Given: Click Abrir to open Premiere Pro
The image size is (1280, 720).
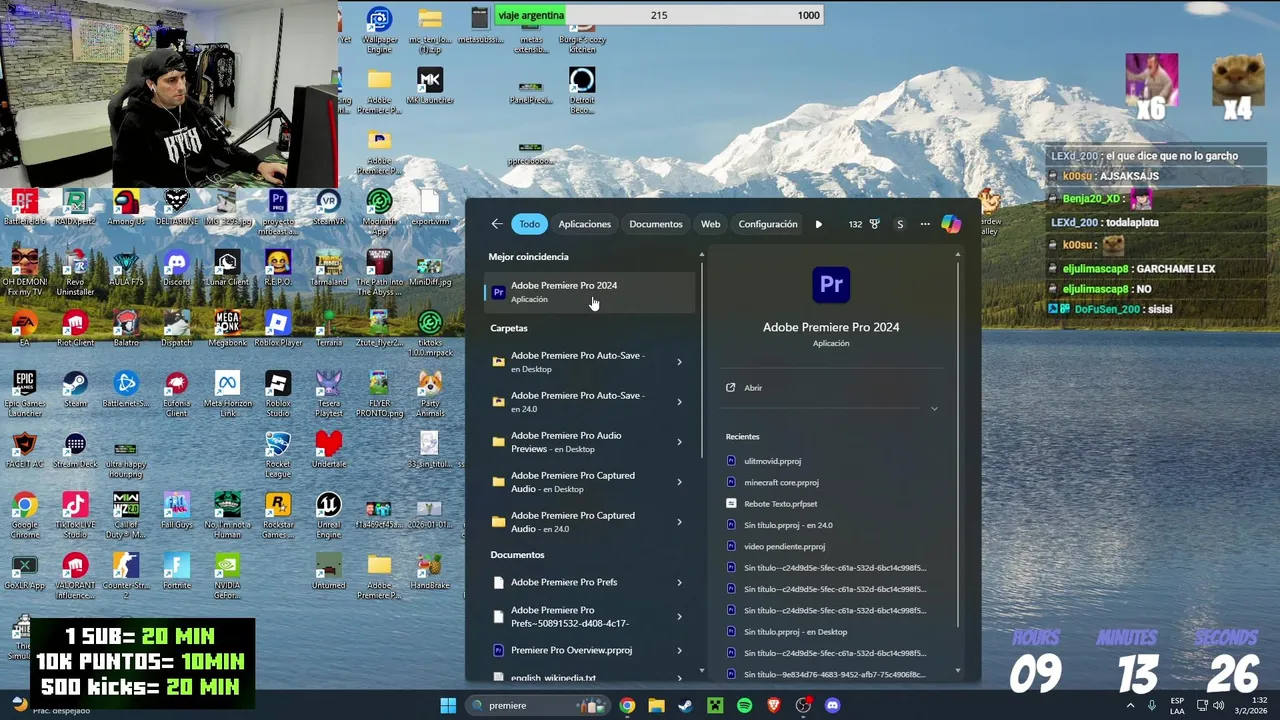Looking at the screenshot, I should click(753, 388).
